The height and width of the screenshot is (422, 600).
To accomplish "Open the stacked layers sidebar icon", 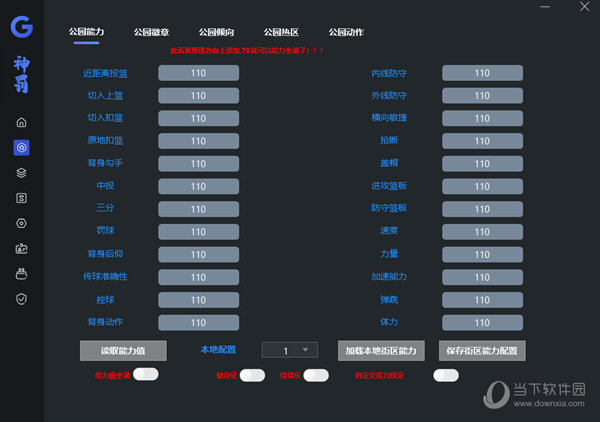I will [x=22, y=172].
